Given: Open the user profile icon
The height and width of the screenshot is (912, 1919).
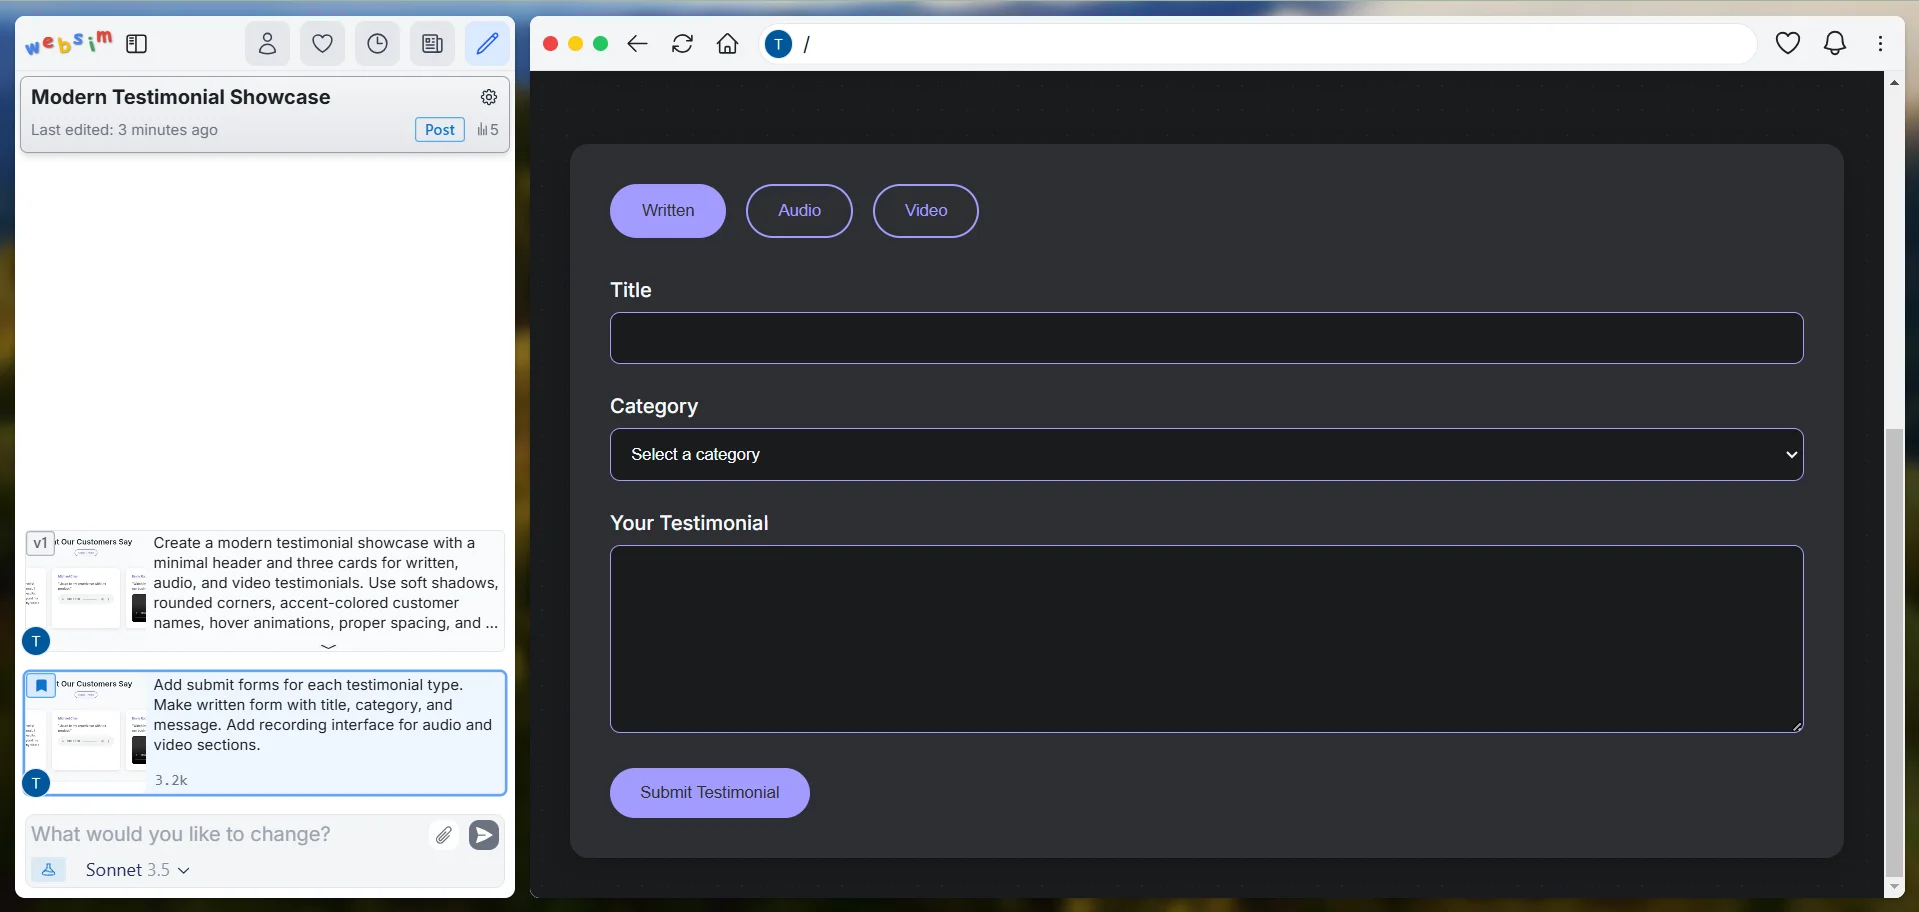Looking at the screenshot, I should click(267, 44).
